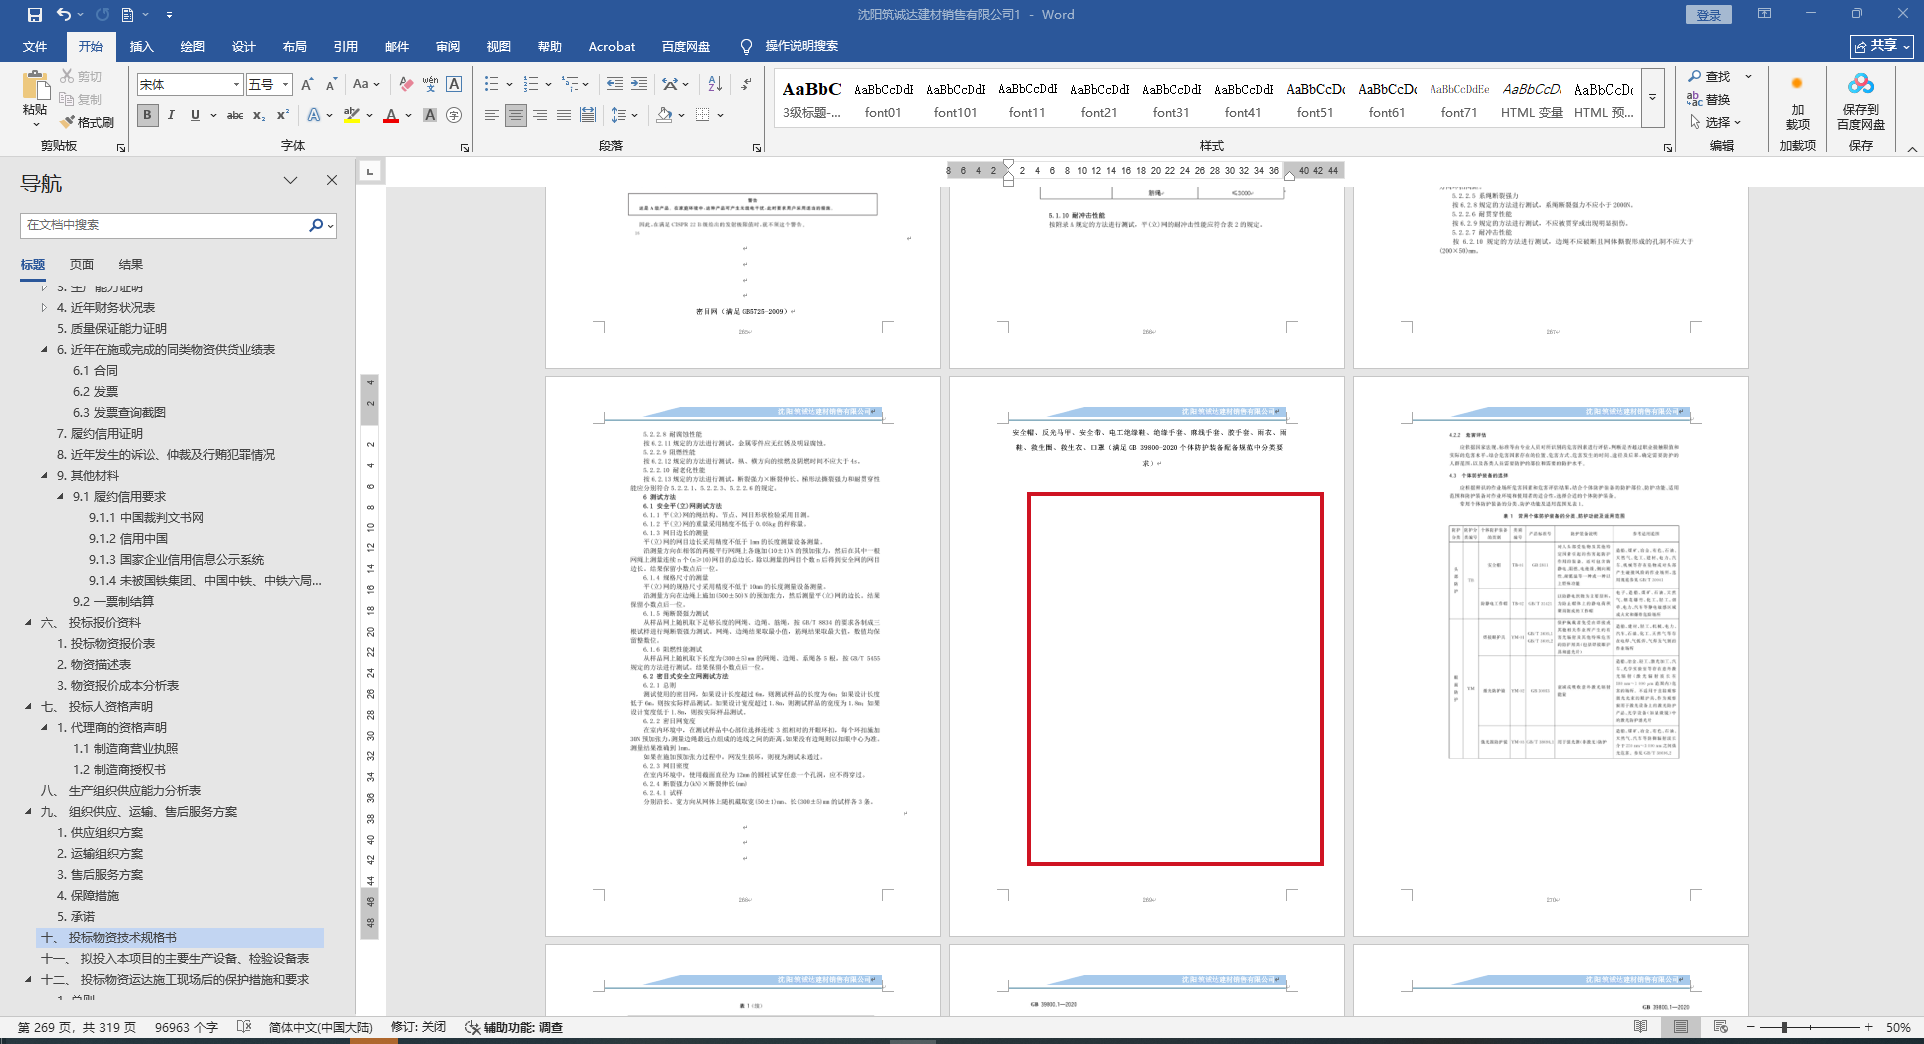Save to Baidu Netdisk icon
This screenshot has height=1044, width=1924.
click(1861, 100)
